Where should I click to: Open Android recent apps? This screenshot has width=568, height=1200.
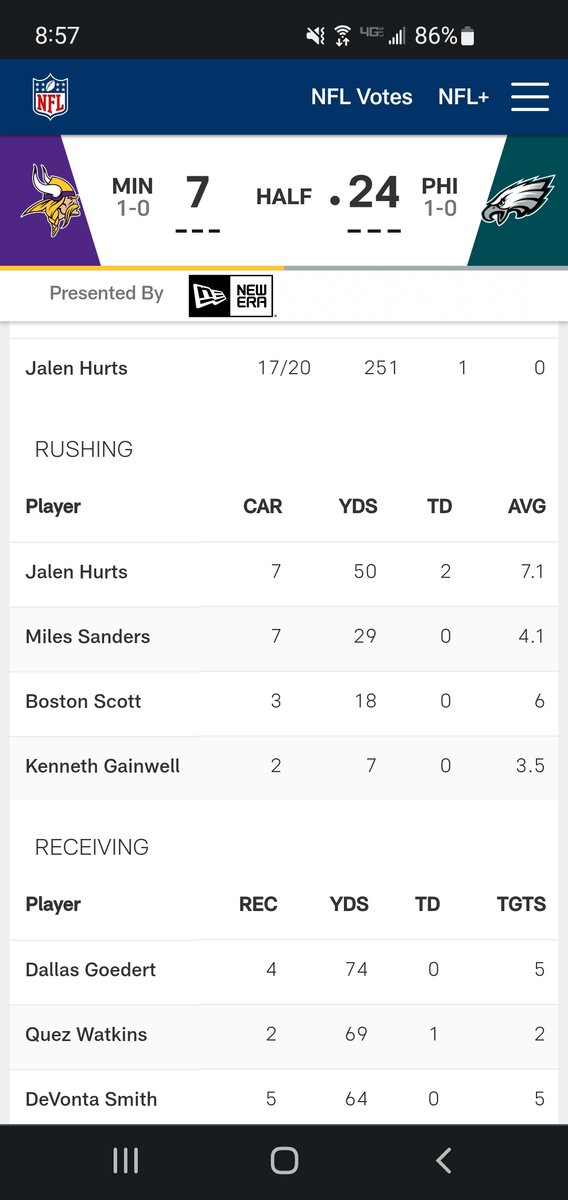pos(125,1160)
